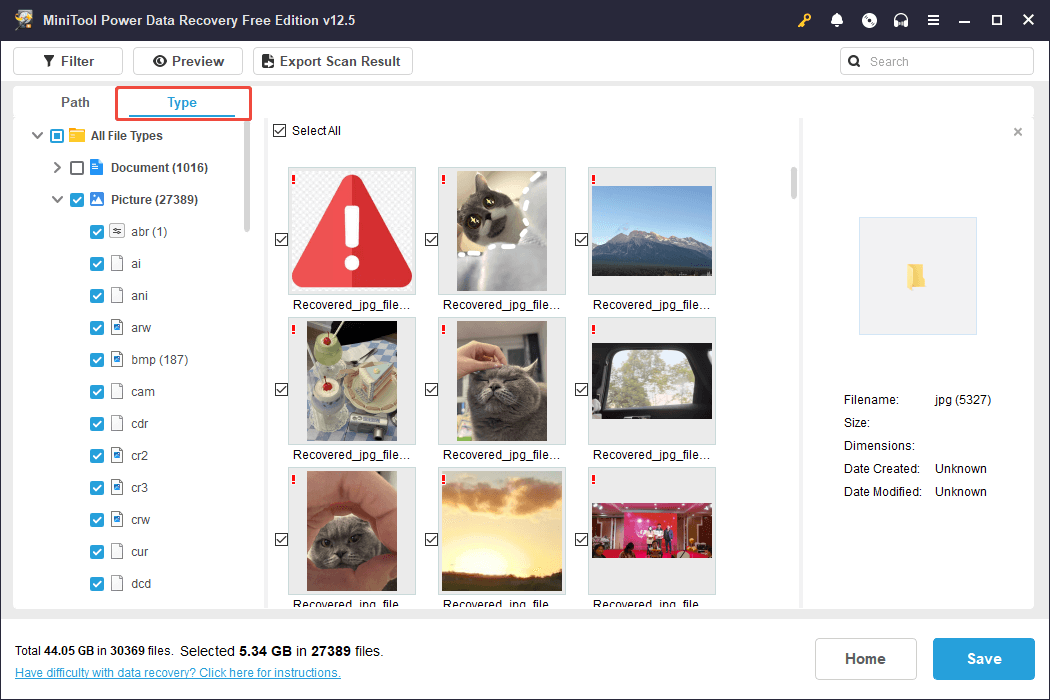Click the Document category file icon
This screenshot has height=700, width=1050.
coord(97,167)
